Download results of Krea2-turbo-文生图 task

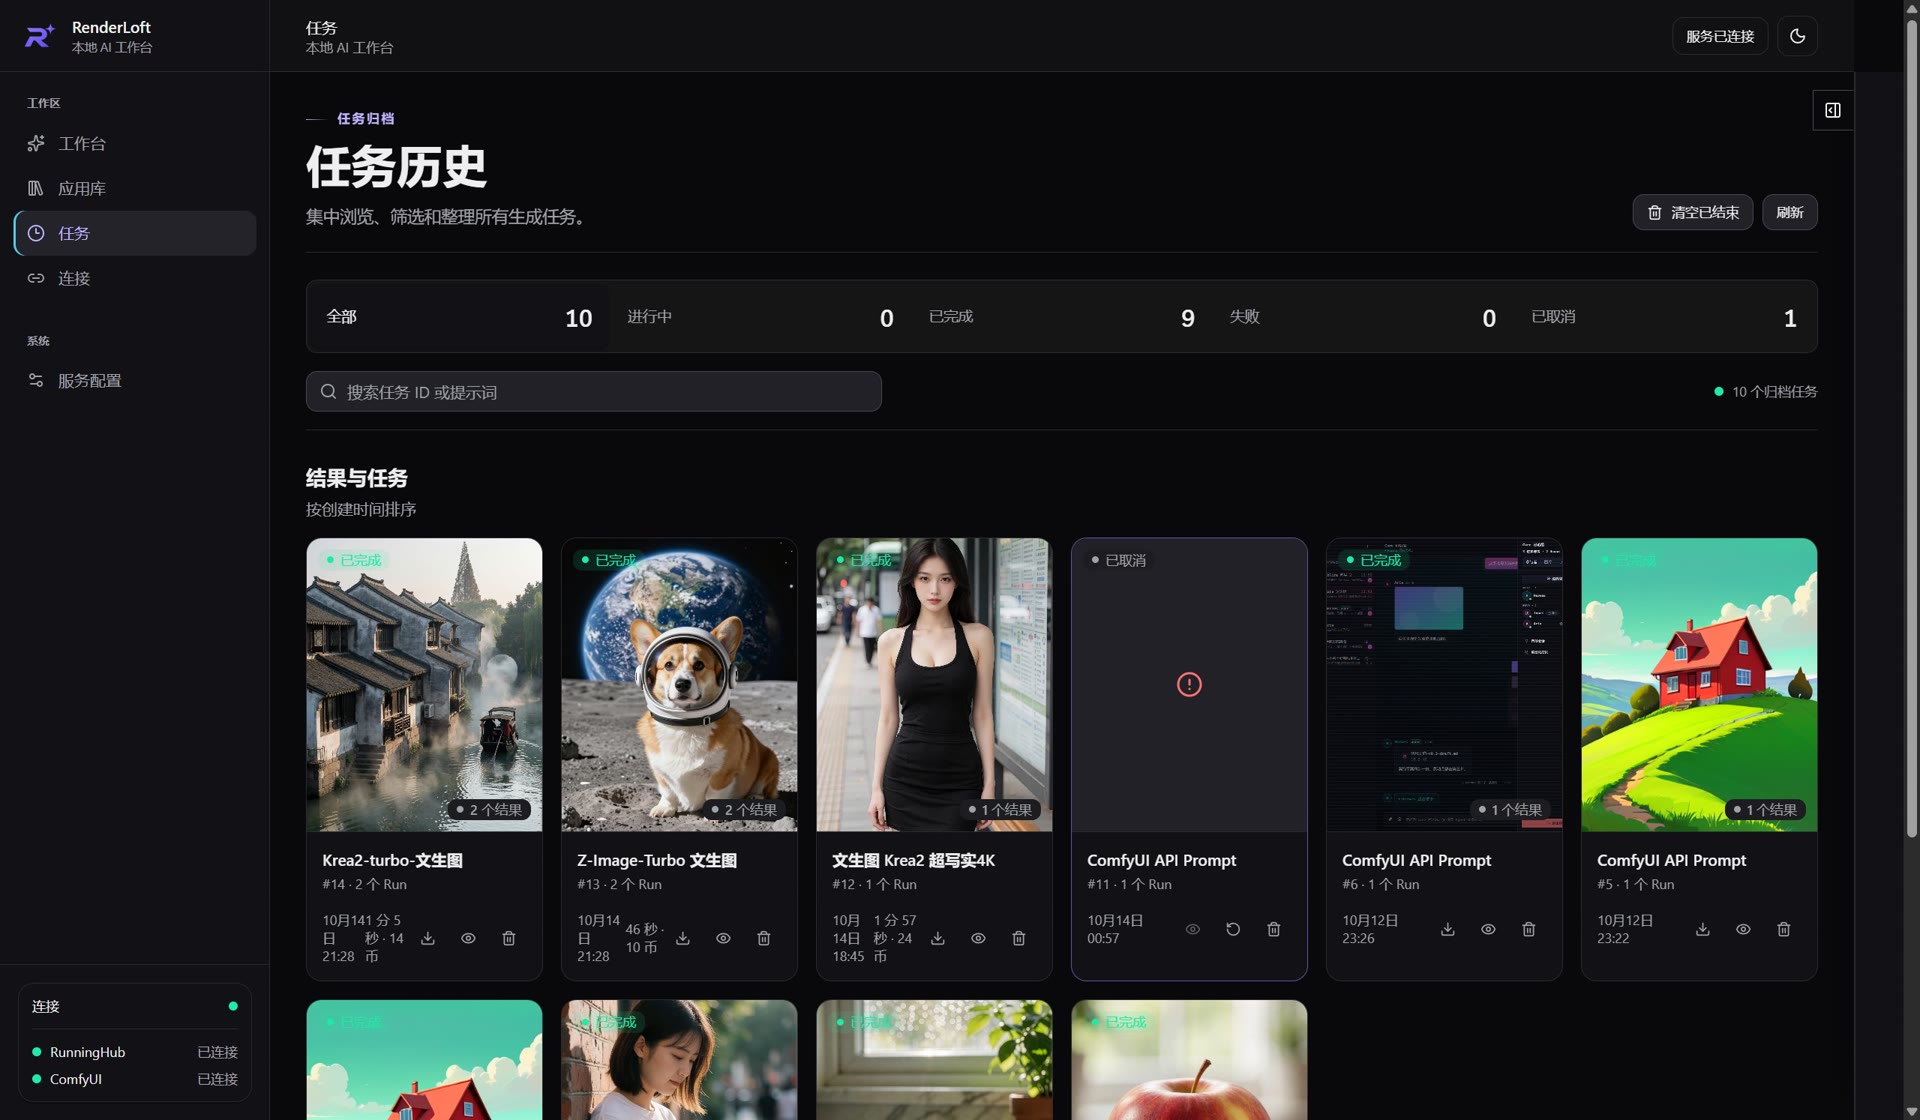point(428,939)
